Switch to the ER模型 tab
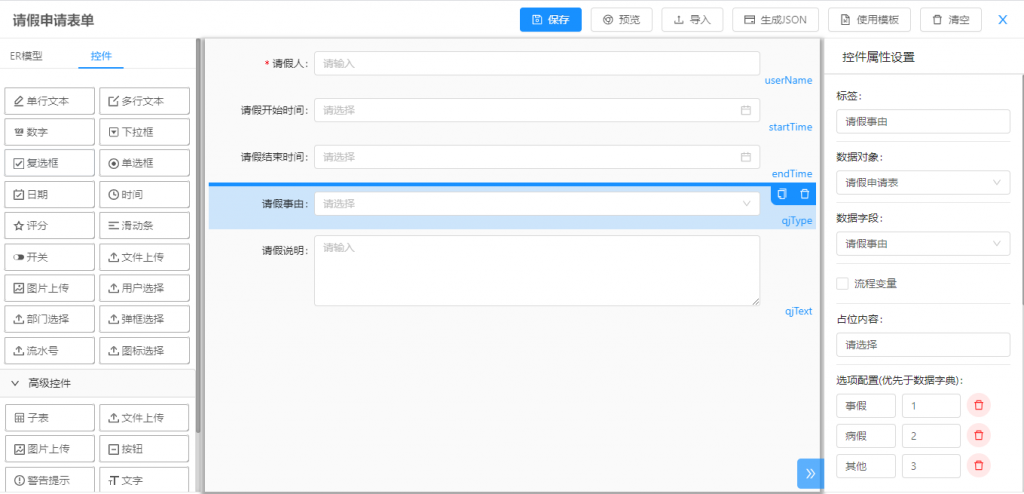This screenshot has height=494, width=1024. coord(26,56)
